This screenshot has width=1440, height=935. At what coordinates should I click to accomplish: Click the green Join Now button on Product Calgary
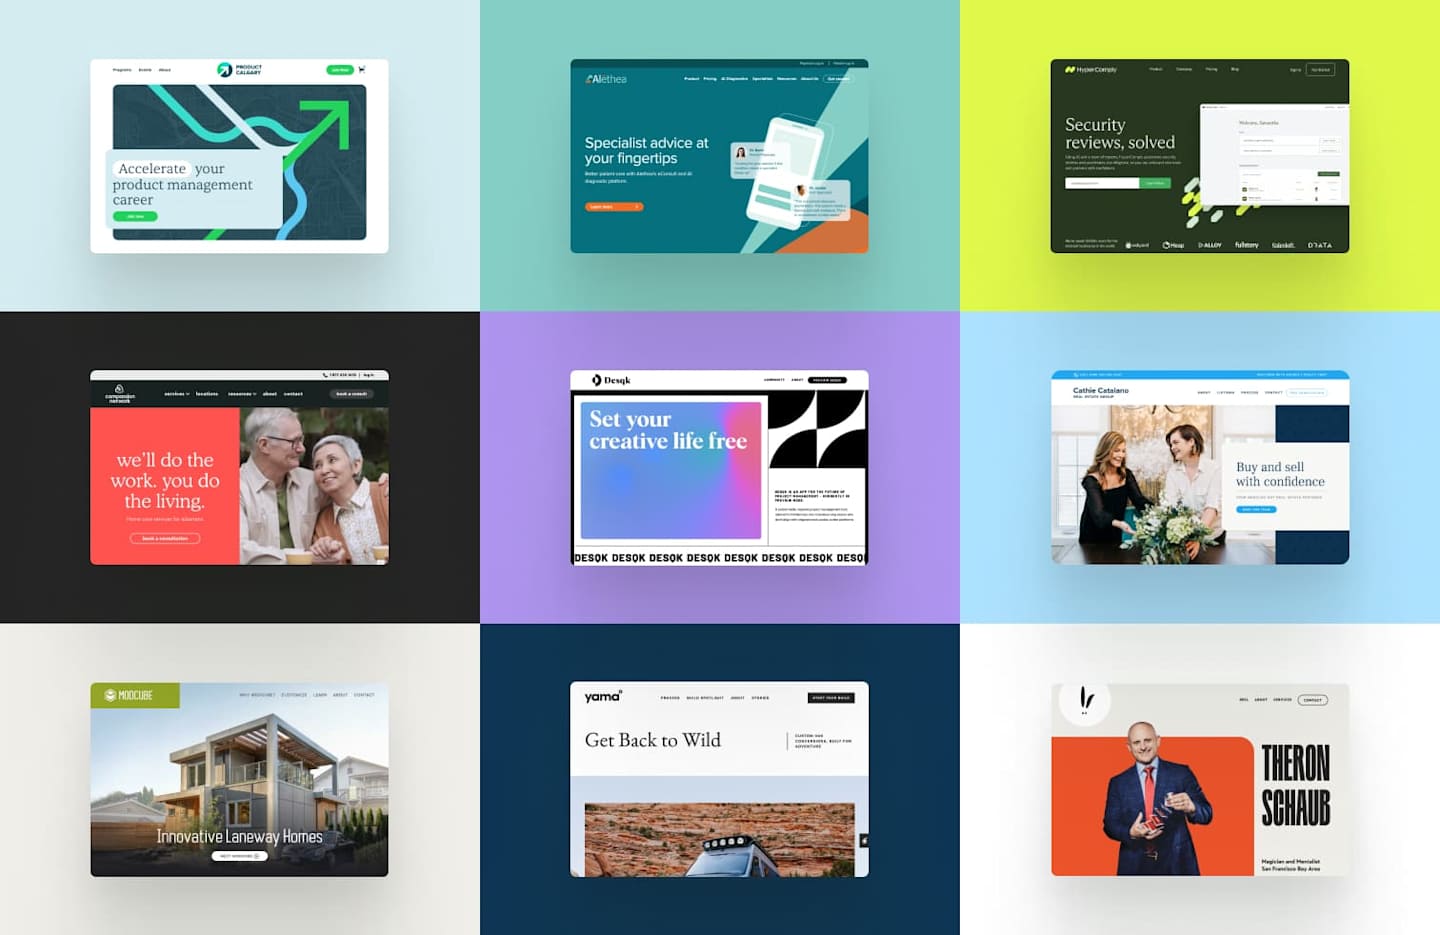340,70
